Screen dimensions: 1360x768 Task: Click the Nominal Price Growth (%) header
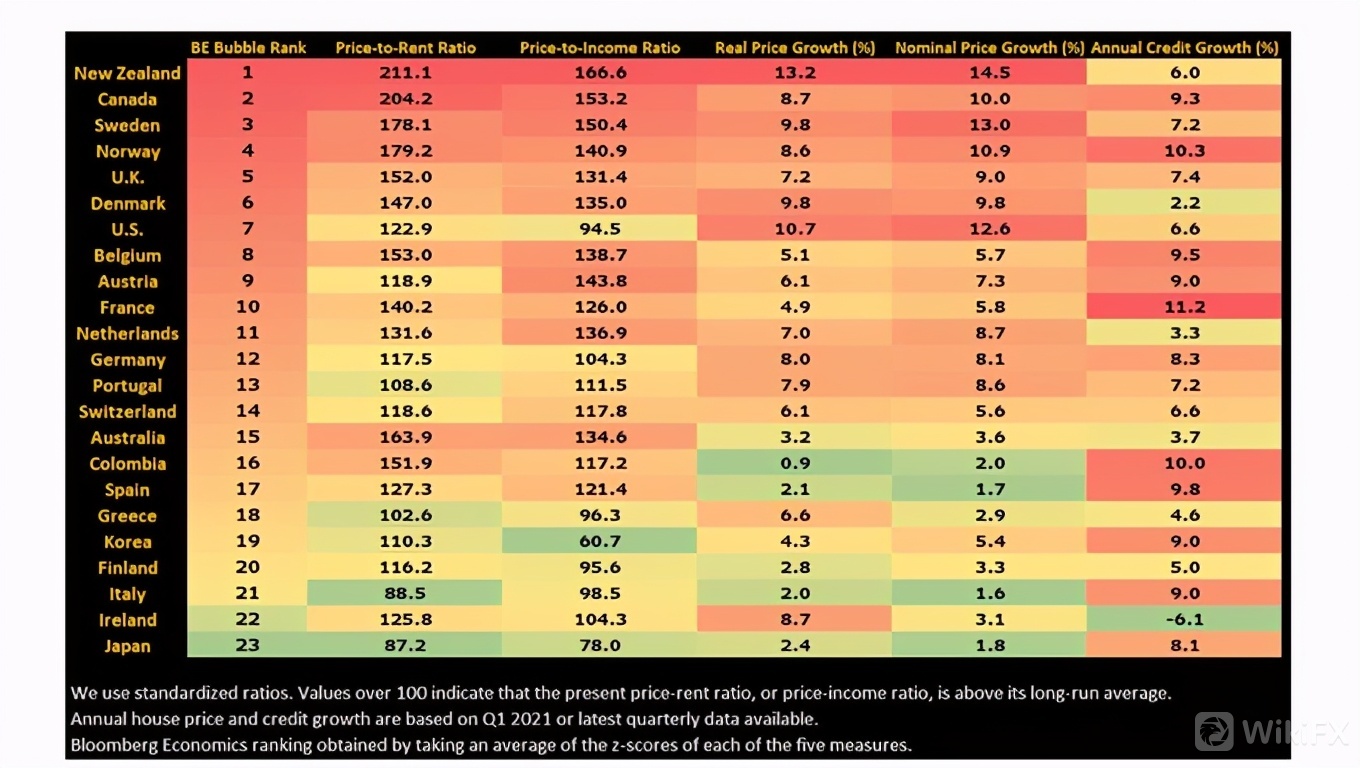(x=989, y=47)
